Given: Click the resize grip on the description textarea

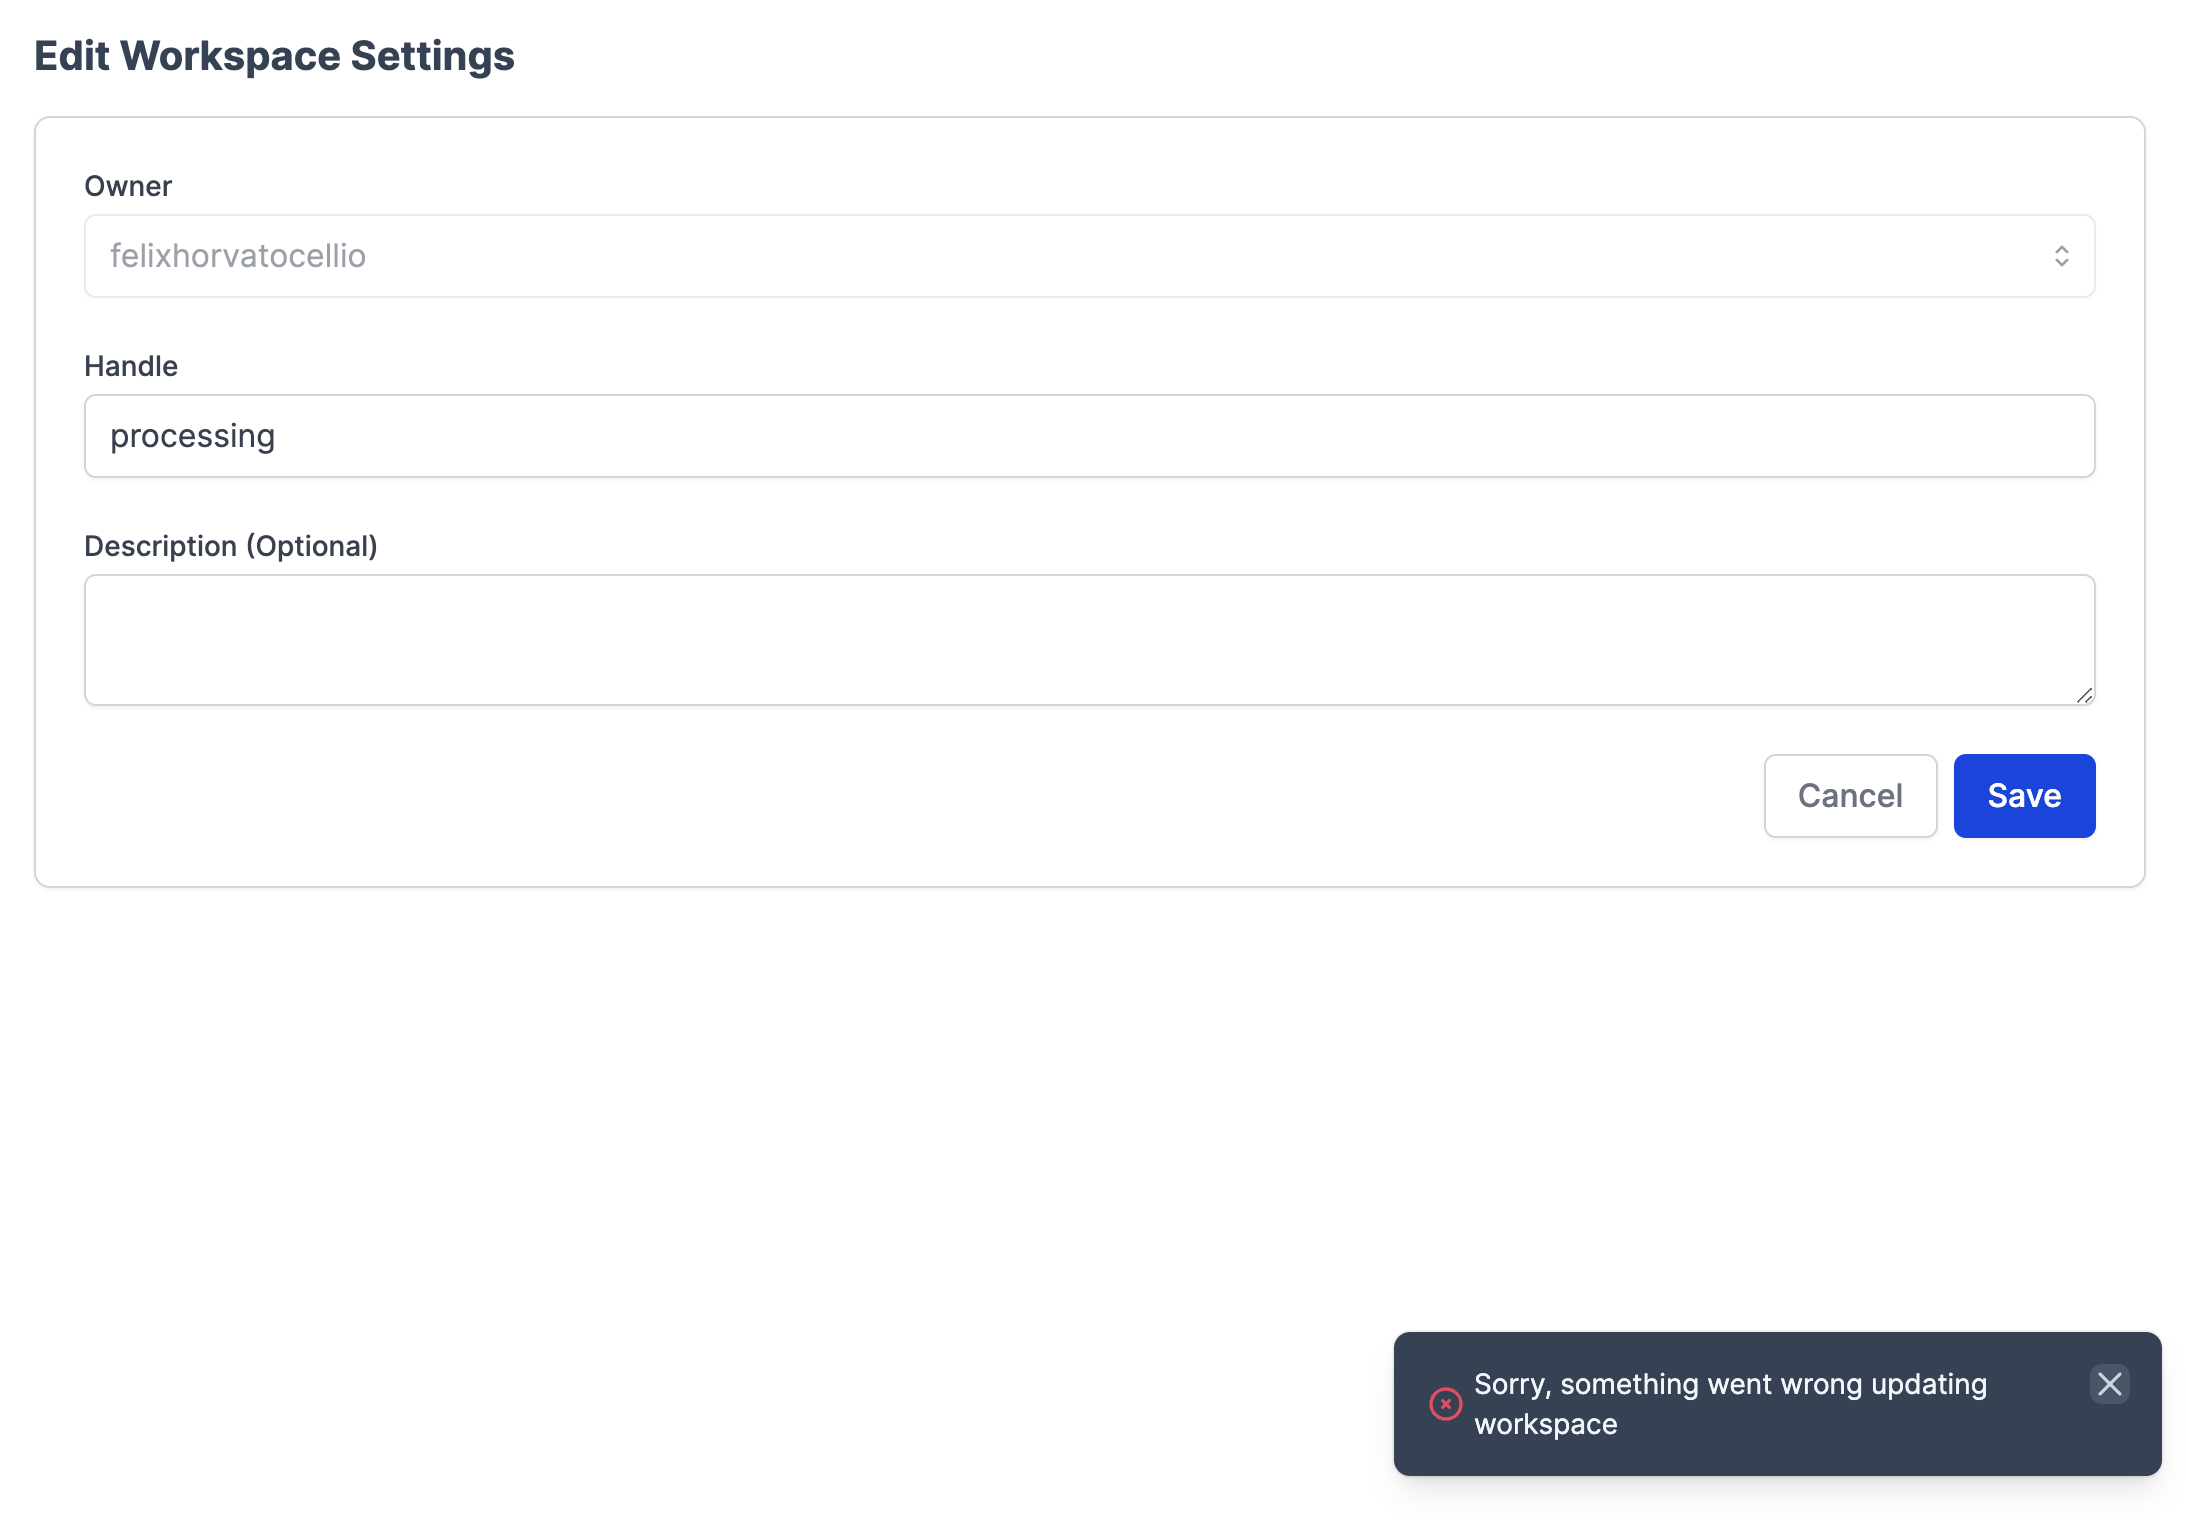Looking at the screenshot, I should [2084, 695].
